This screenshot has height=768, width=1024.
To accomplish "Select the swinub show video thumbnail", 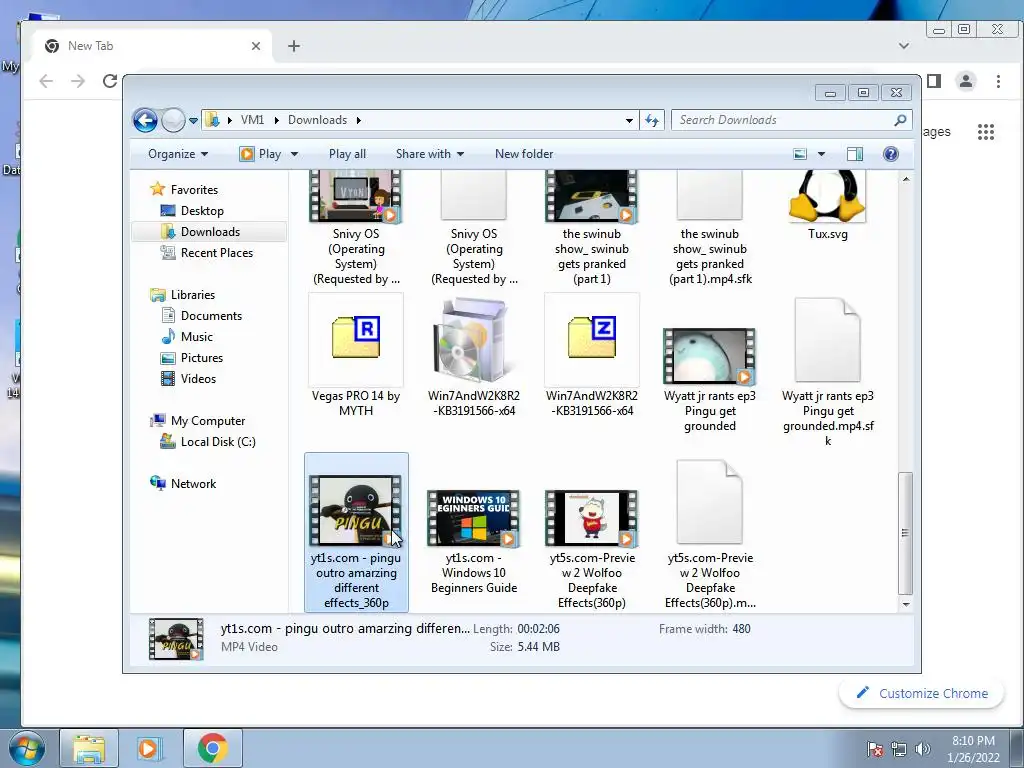I will point(591,196).
